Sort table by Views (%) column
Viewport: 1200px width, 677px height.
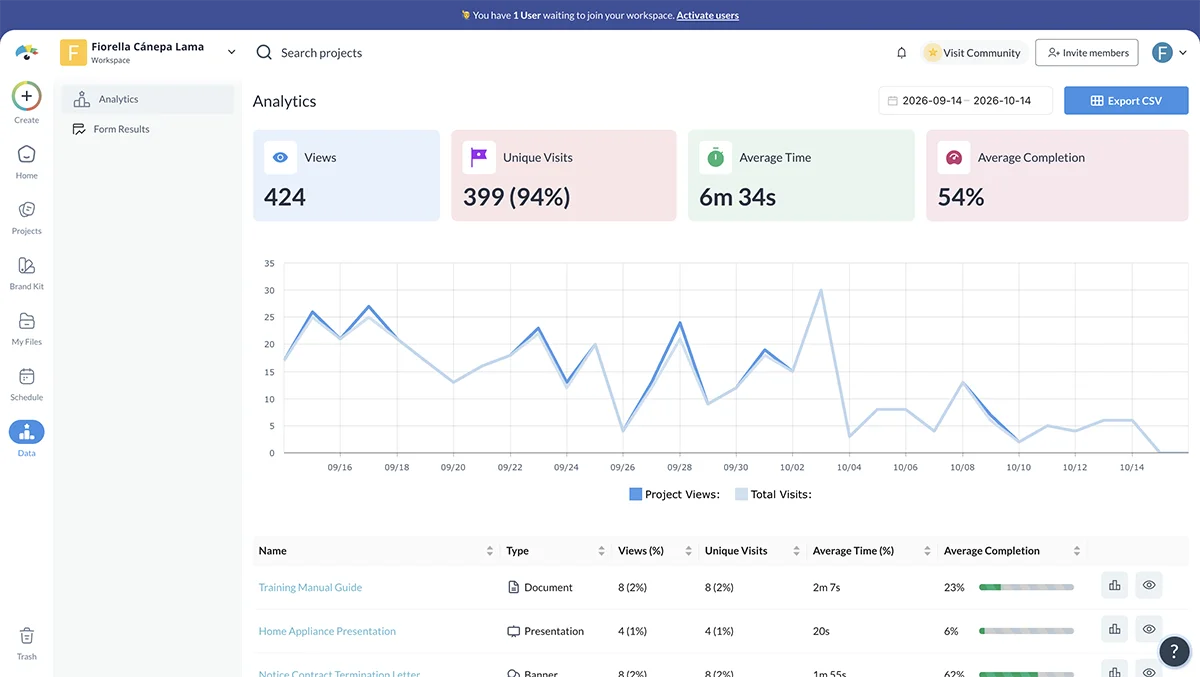[689, 551]
